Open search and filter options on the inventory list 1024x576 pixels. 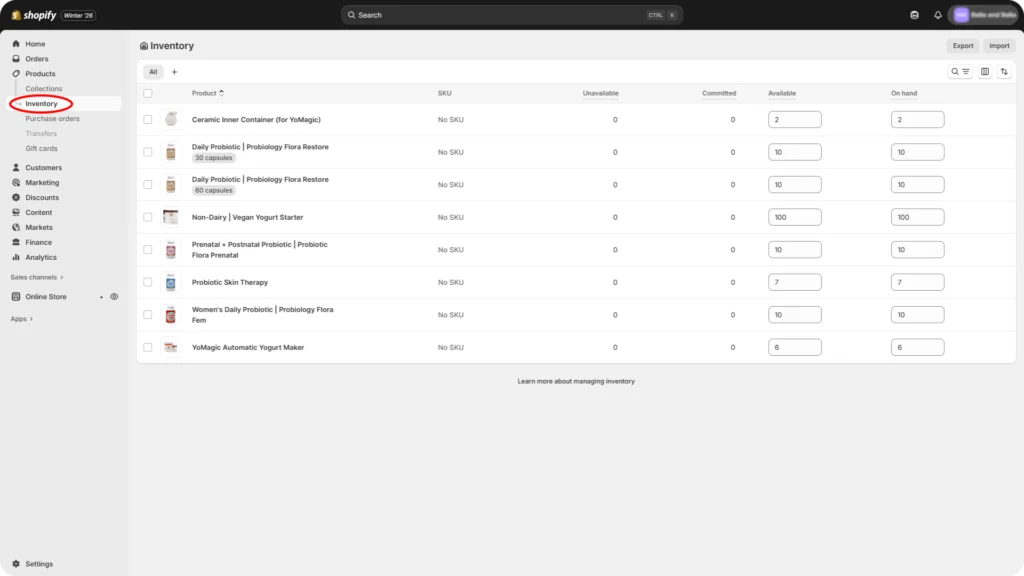[x=958, y=71]
